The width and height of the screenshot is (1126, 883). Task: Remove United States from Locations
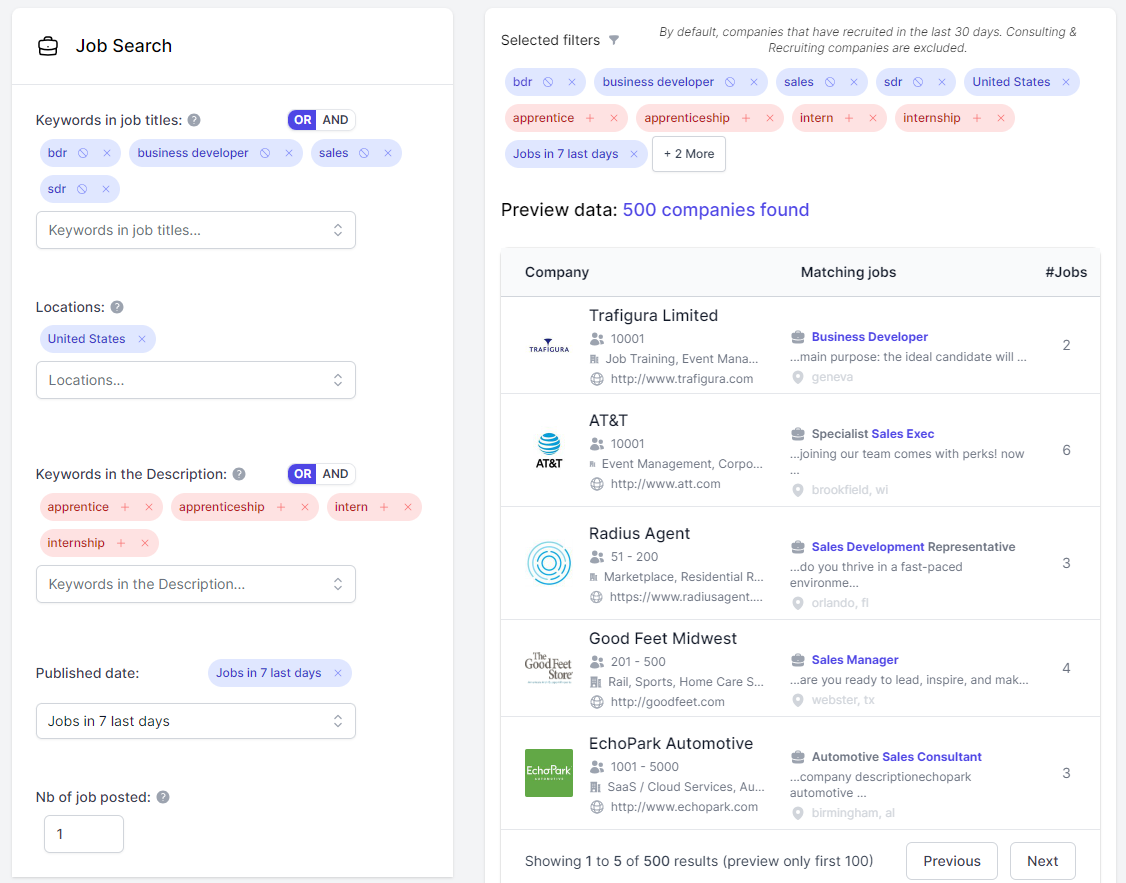tap(142, 339)
